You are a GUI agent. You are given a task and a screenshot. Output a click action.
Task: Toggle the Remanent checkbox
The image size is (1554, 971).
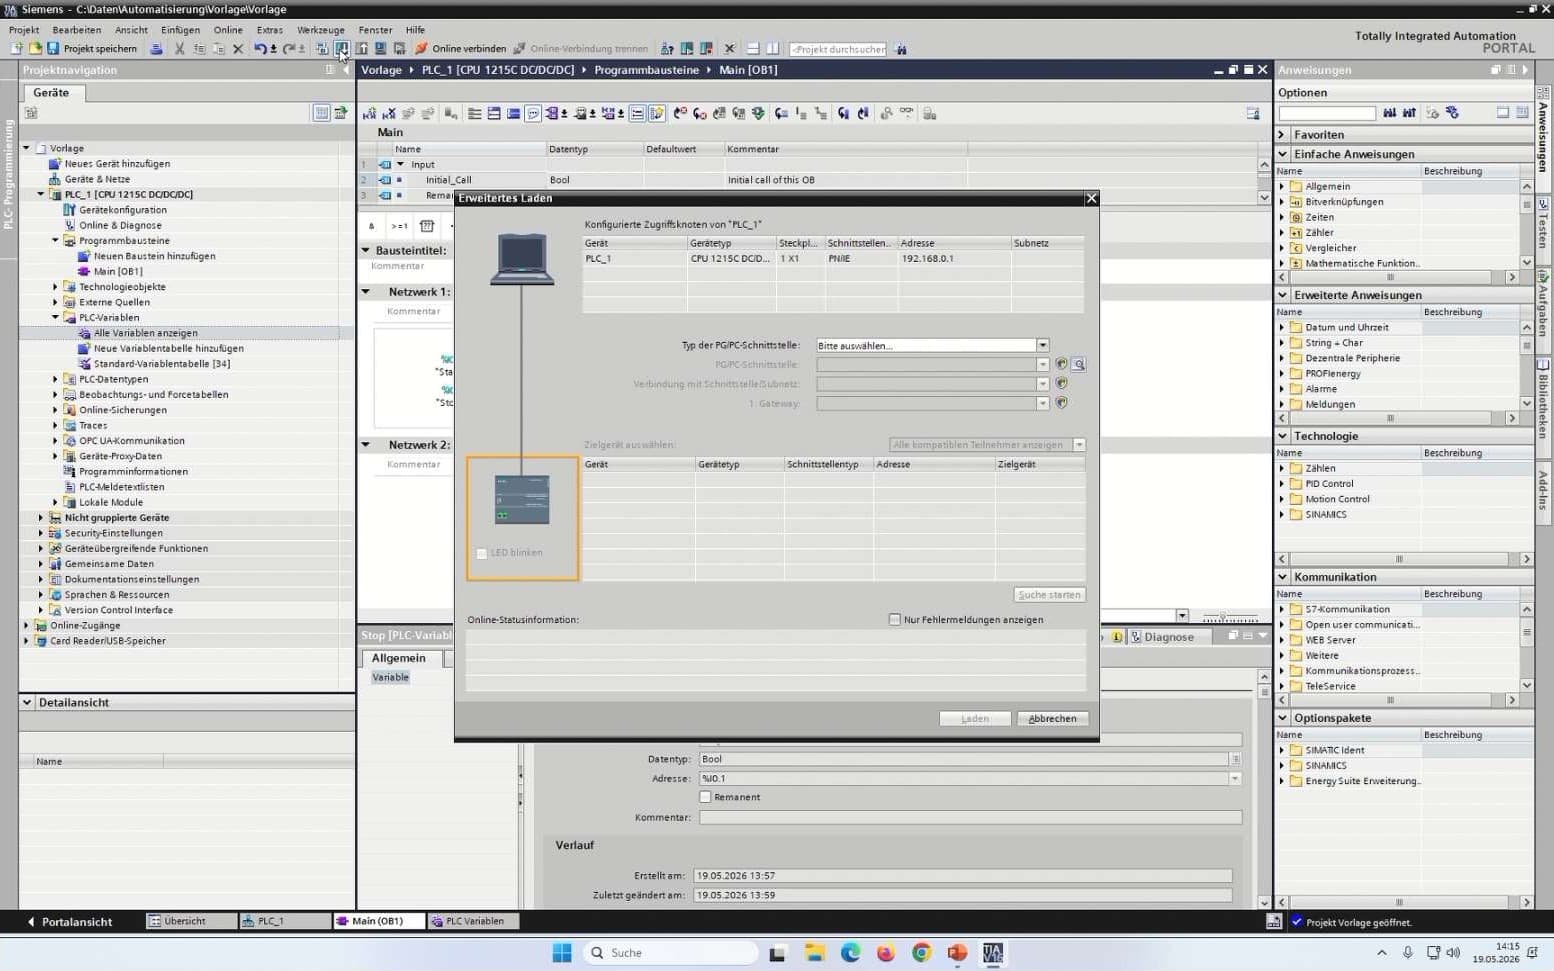705,797
